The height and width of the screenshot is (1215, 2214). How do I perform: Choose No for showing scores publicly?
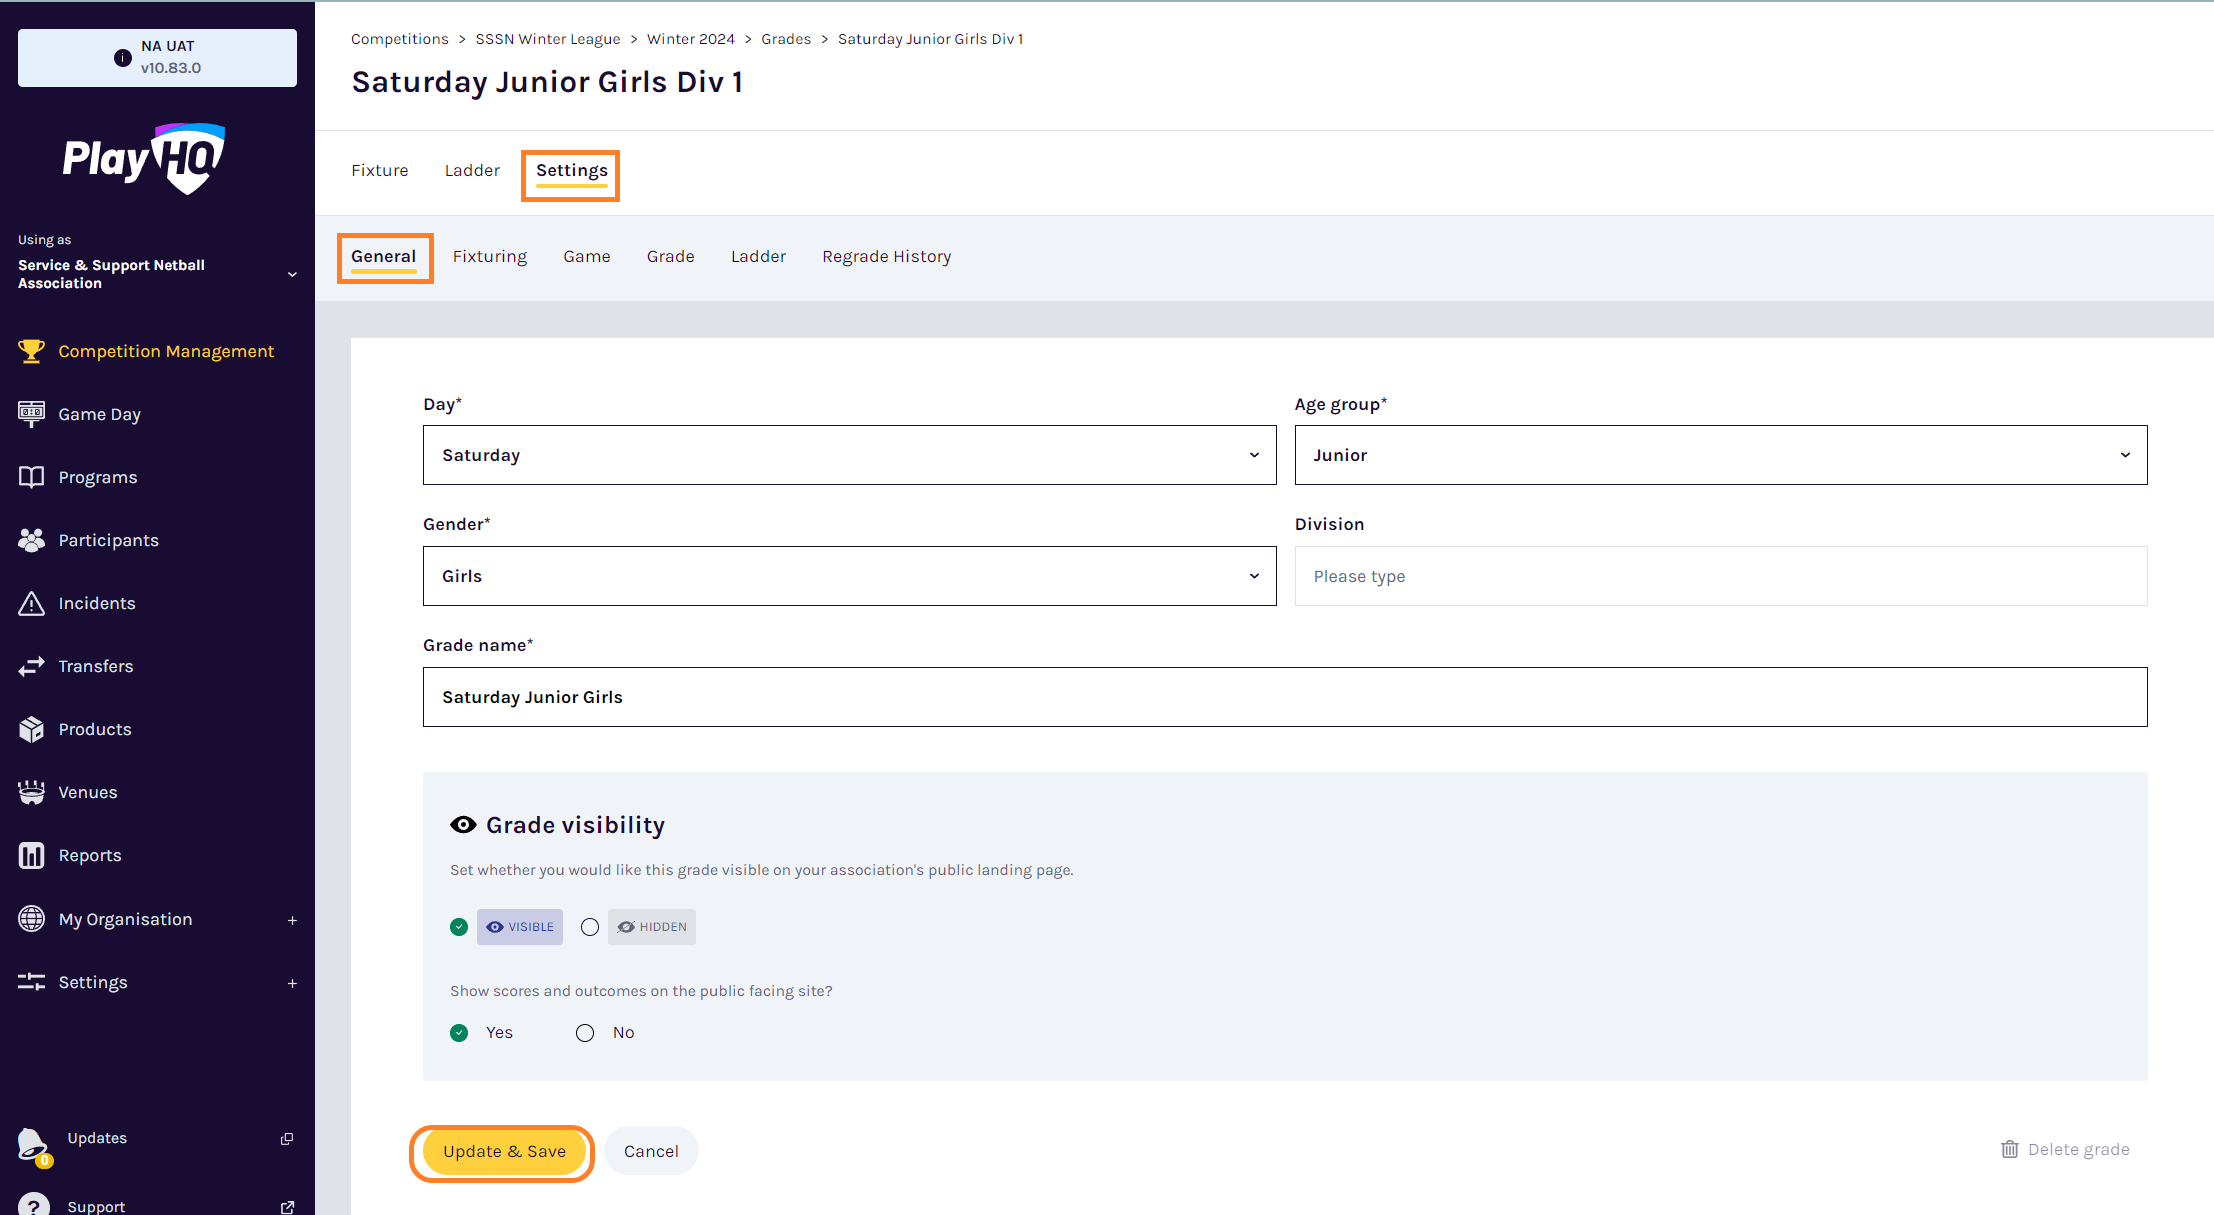click(x=585, y=1033)
